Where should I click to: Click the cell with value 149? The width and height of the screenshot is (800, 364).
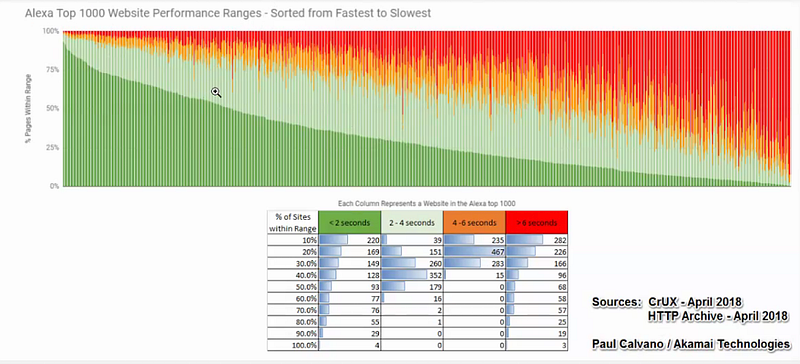[x=349, y=263]
